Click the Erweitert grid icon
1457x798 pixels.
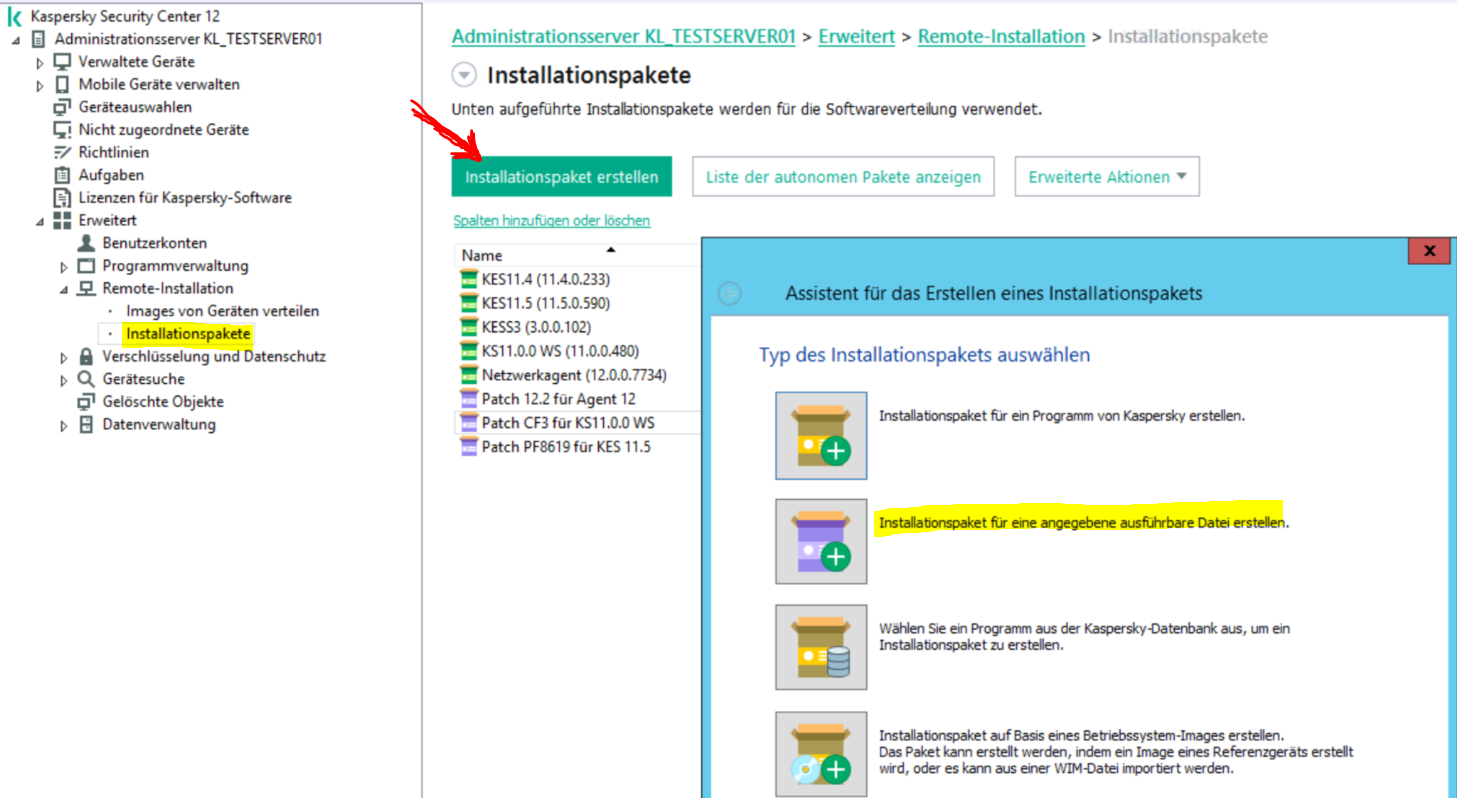(x=62, y=220)
